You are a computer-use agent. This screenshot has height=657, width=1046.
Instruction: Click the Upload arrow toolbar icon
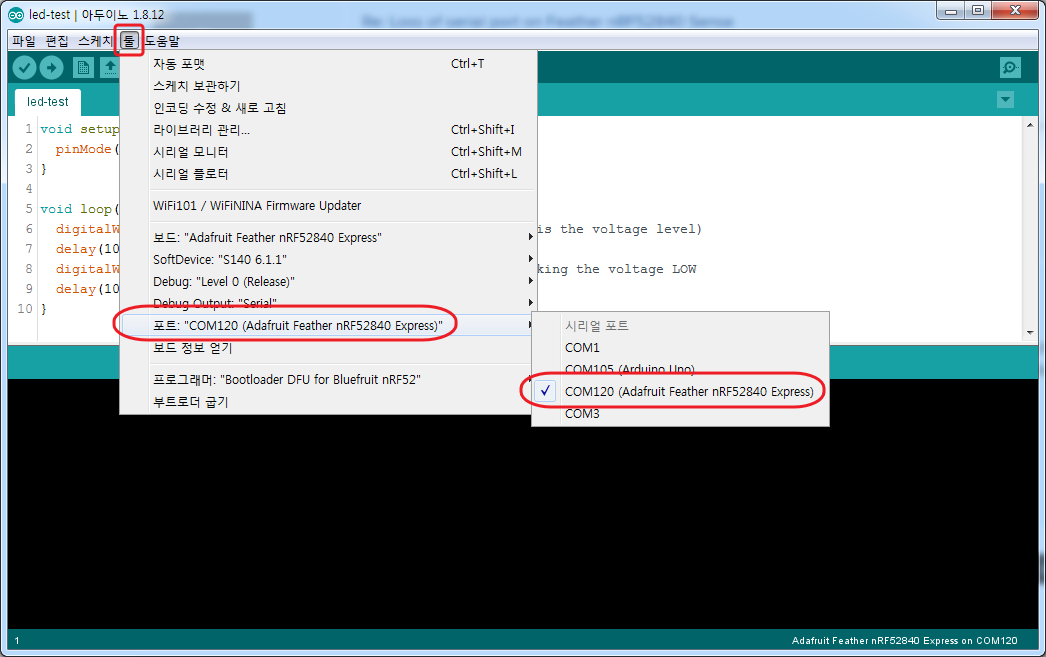point(51,67)
